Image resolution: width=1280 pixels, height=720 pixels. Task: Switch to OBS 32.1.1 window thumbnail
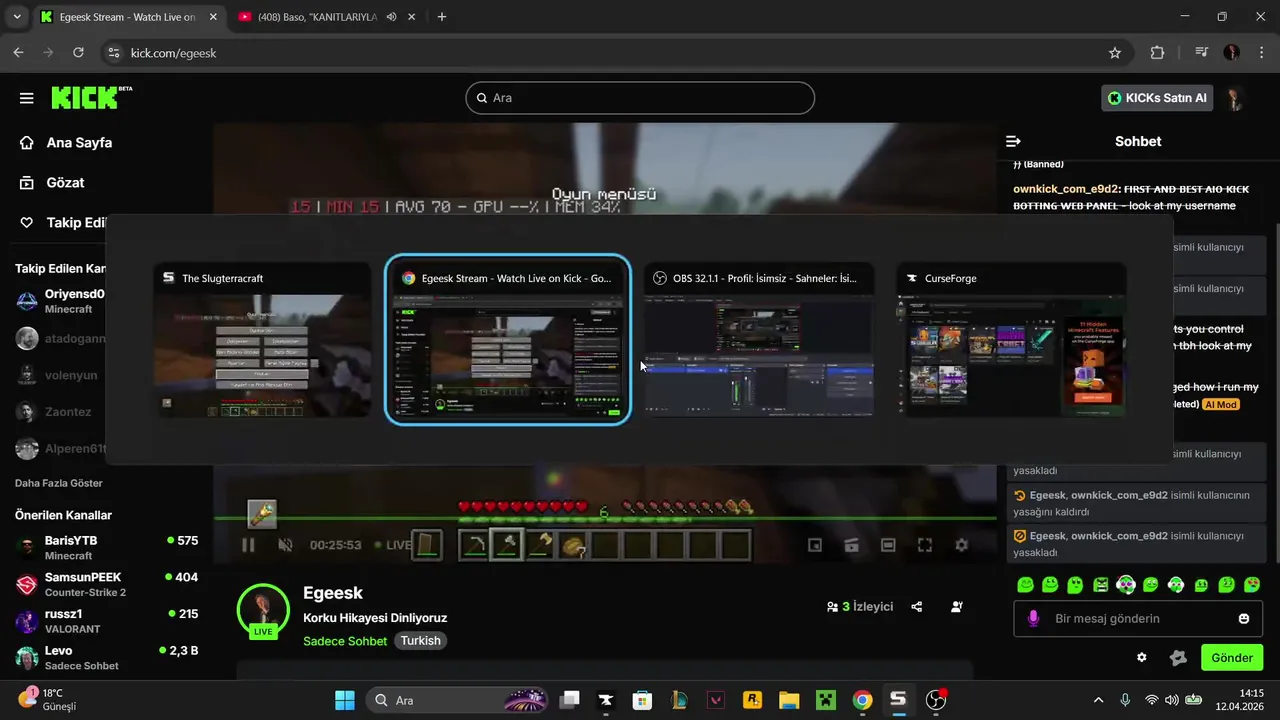(x=759, y=341)
